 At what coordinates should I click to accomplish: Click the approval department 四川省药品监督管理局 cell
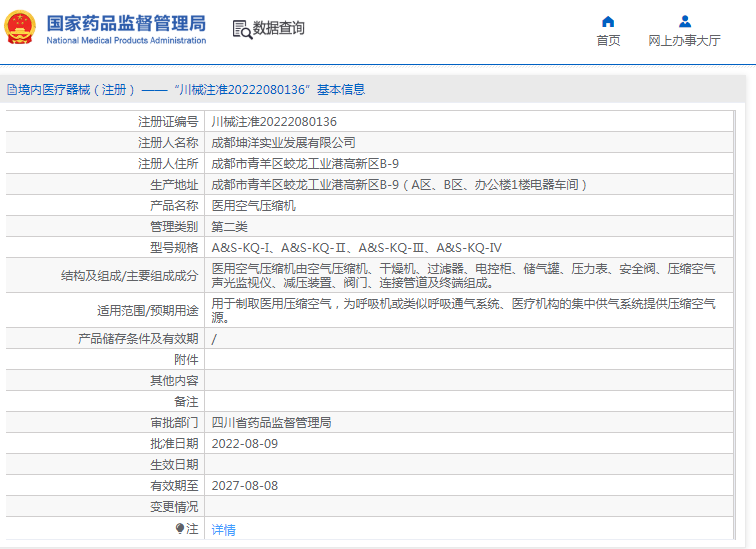271,423
